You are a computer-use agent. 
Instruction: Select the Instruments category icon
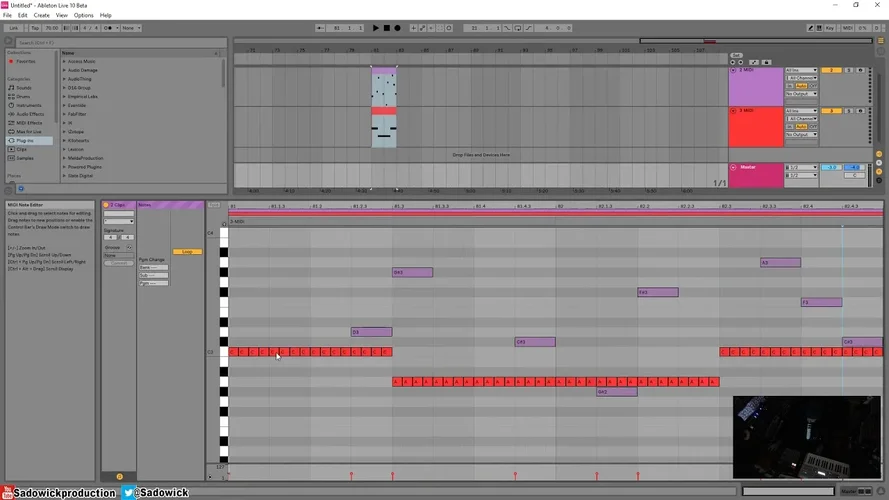(11, 105)
